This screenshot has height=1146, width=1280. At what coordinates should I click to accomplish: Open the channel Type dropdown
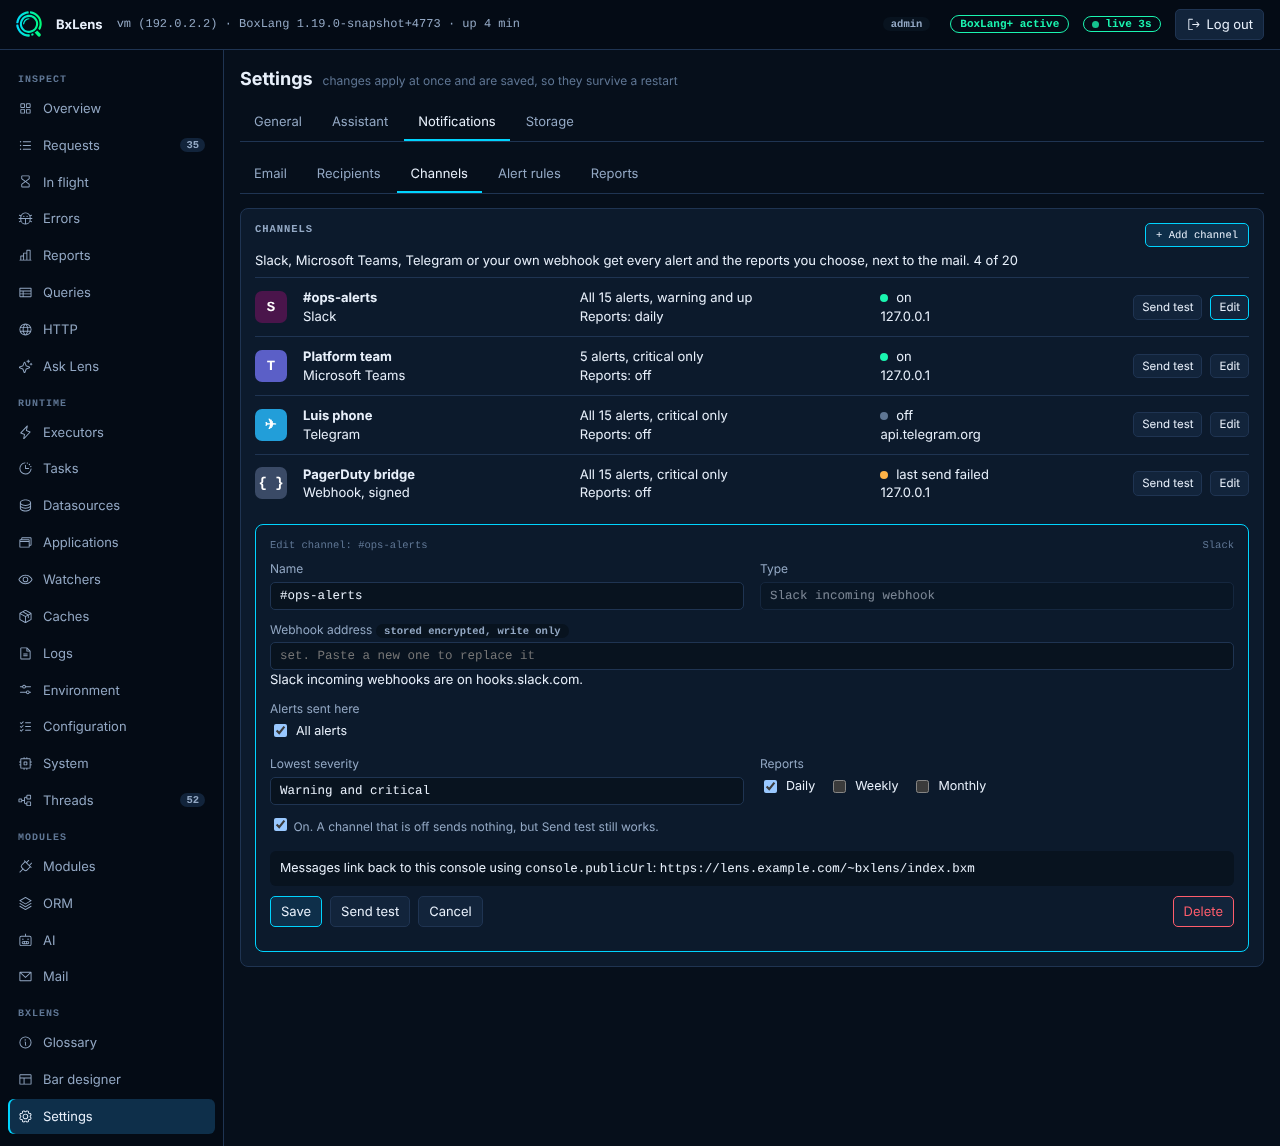coord(997,595)
